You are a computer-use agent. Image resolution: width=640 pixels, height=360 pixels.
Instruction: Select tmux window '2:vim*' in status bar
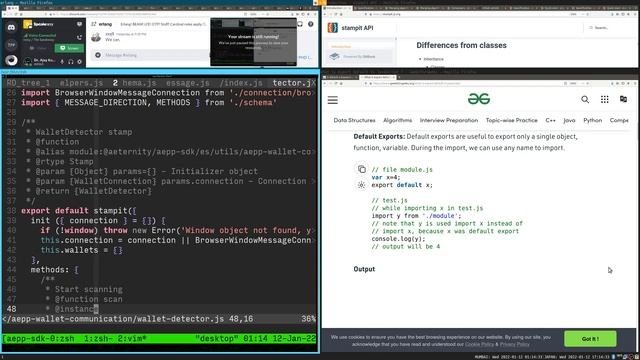[x=132, y=339]
